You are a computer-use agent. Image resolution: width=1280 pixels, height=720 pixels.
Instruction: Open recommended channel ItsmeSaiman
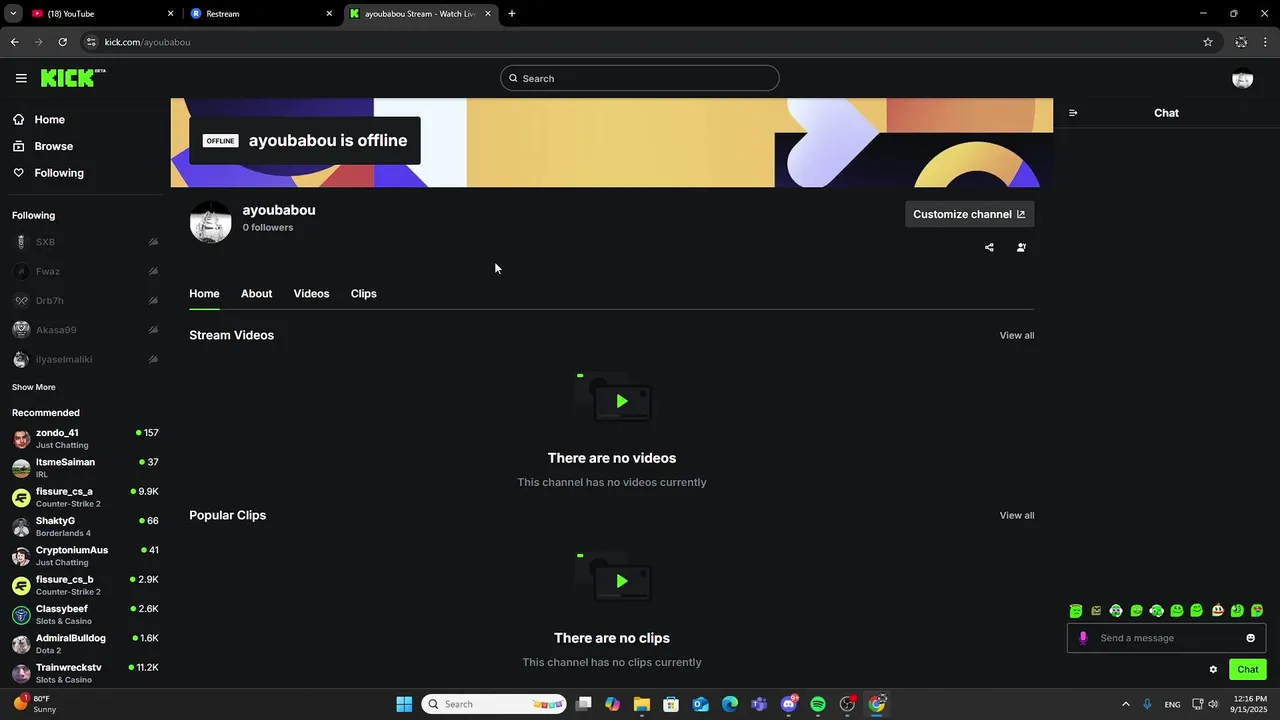click(x=85, y=468)
